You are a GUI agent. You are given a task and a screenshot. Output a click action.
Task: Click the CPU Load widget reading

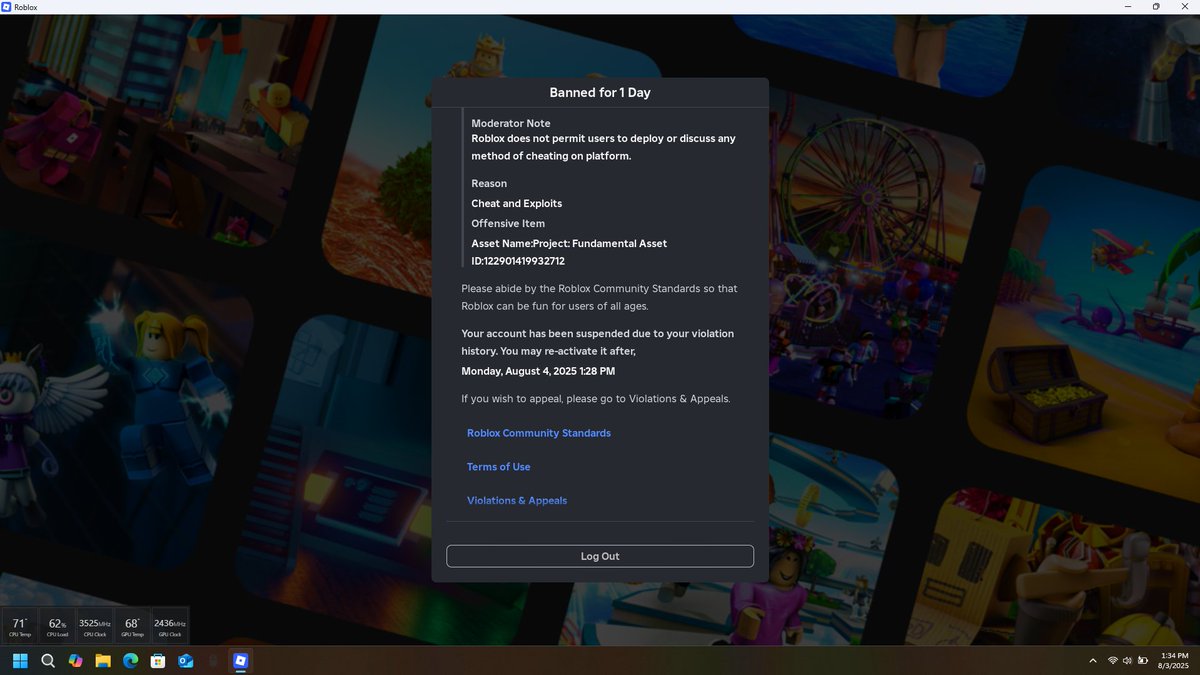(x=57, y=627)
